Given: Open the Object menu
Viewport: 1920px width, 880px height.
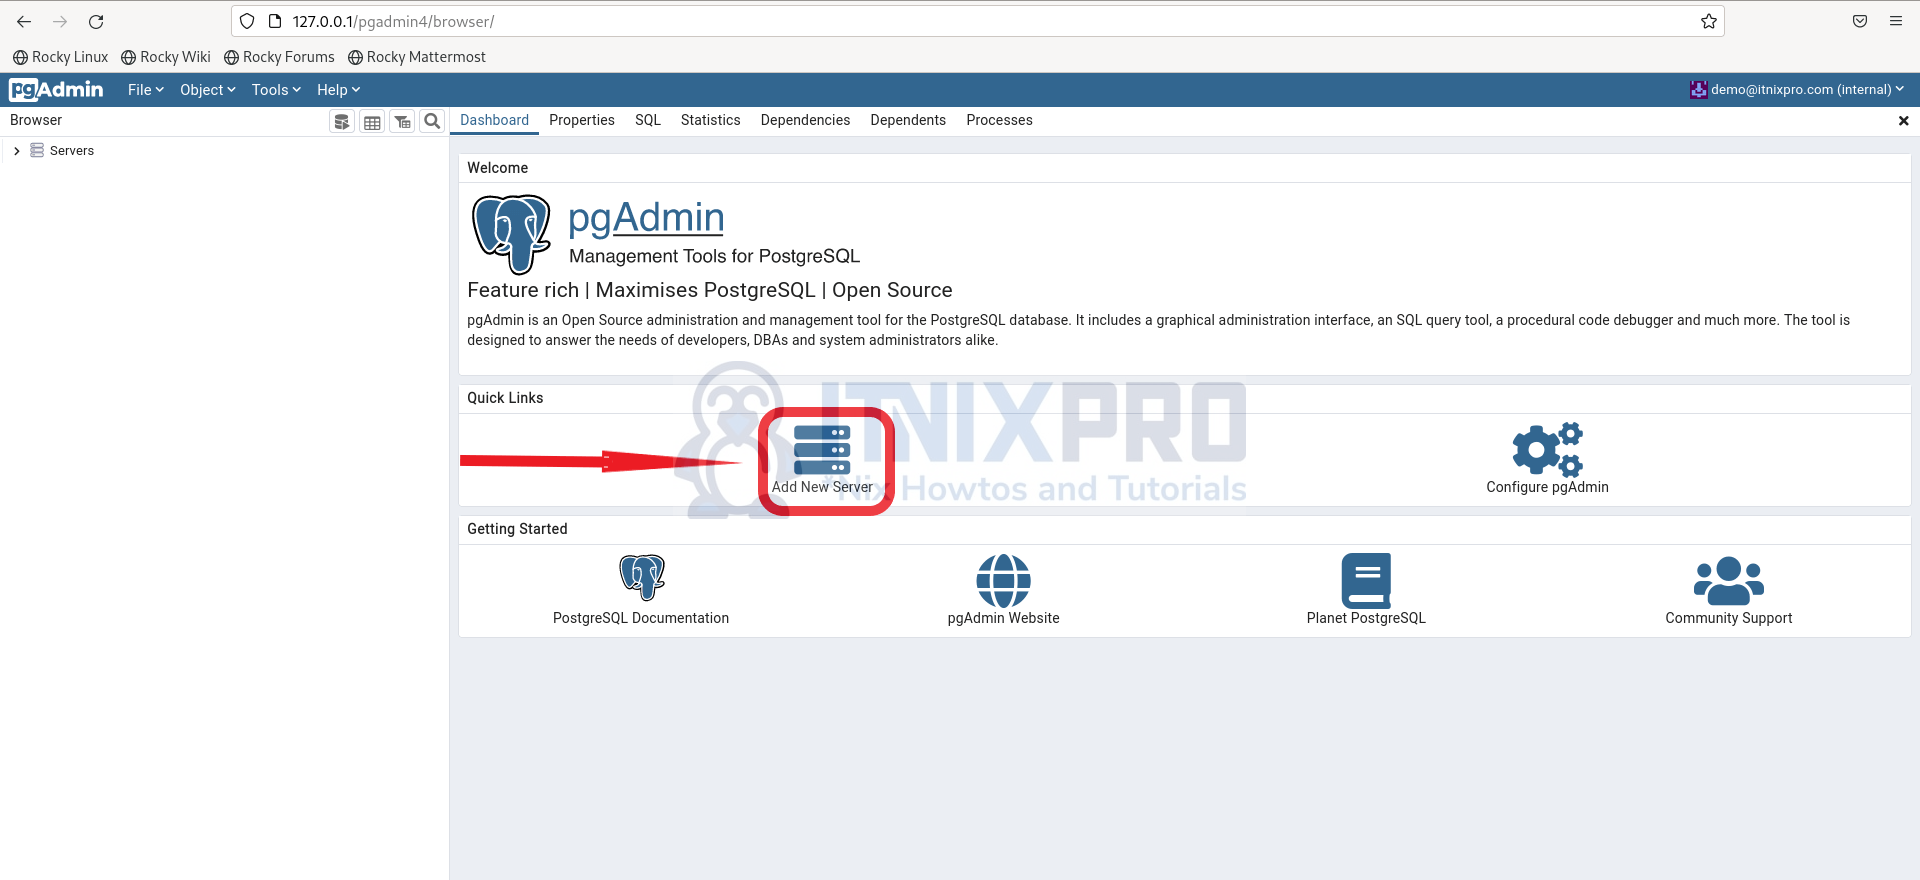Looking at the screenshot, I should point(208,90).
